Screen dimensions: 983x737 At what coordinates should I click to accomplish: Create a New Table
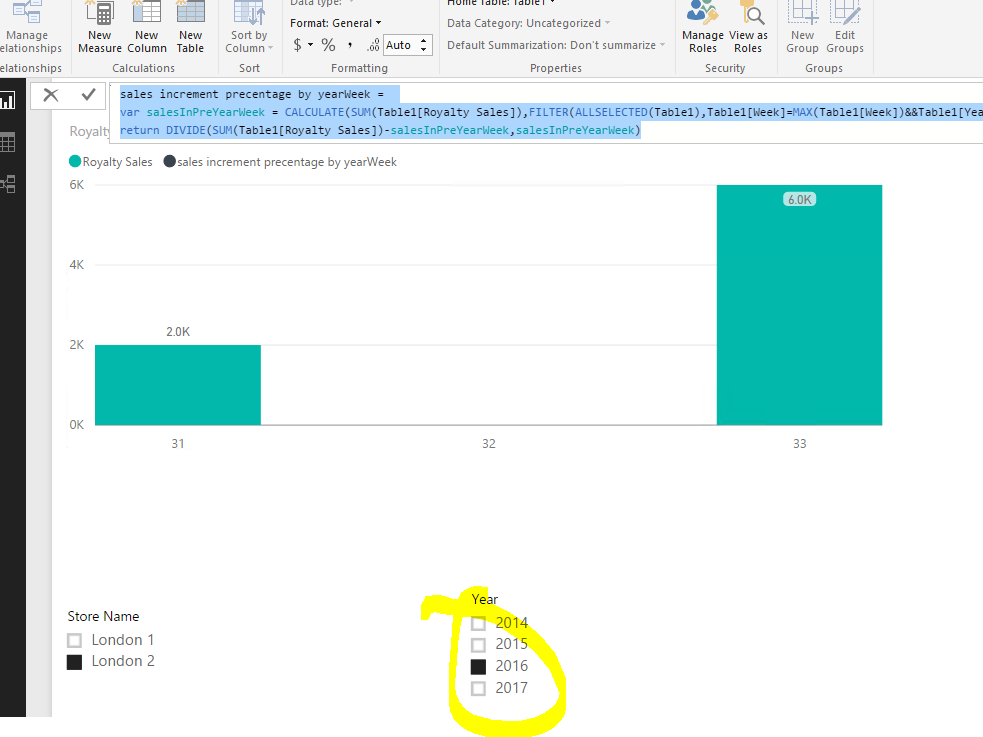click(x=191, y=28)
